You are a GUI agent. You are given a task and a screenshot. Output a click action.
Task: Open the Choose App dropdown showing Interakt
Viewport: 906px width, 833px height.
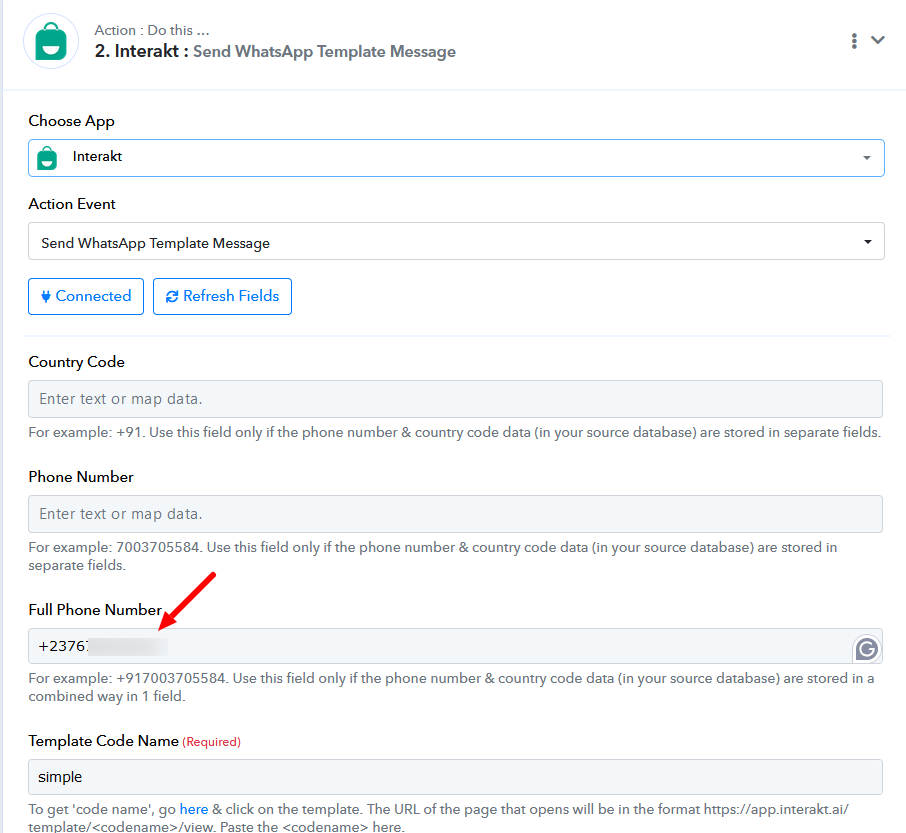point(456,158)
